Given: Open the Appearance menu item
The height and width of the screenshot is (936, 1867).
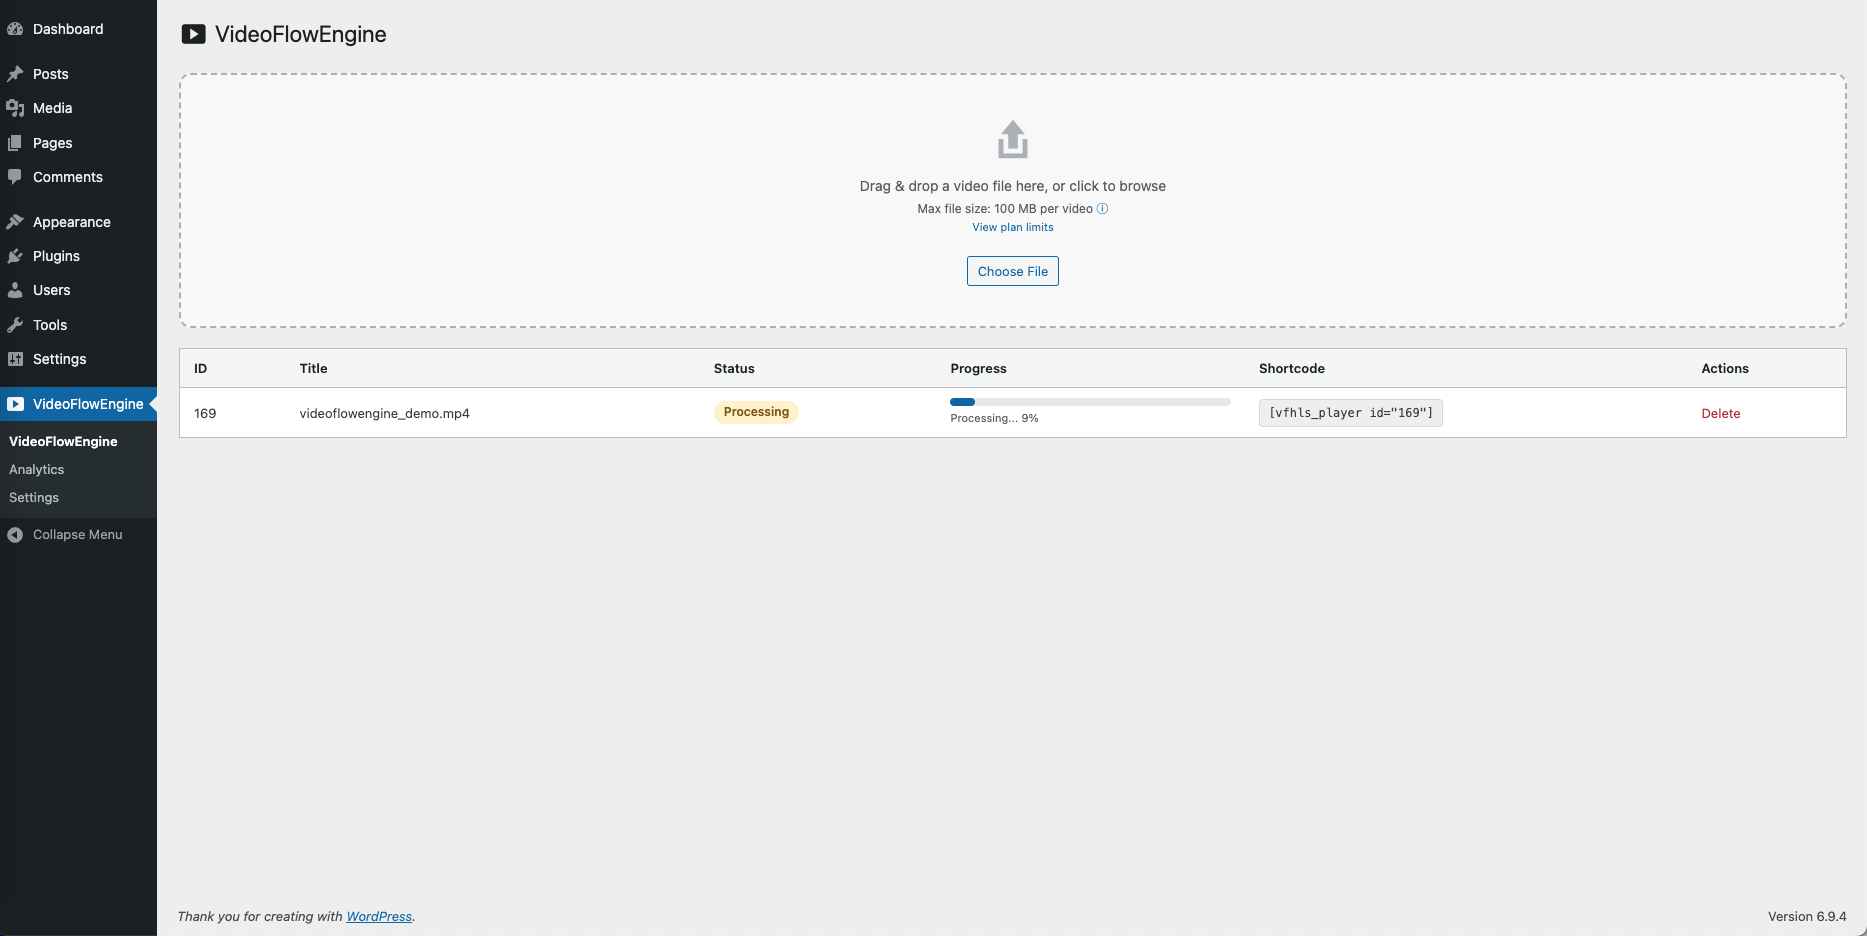Looking at the screenshot, I should 78,222.
